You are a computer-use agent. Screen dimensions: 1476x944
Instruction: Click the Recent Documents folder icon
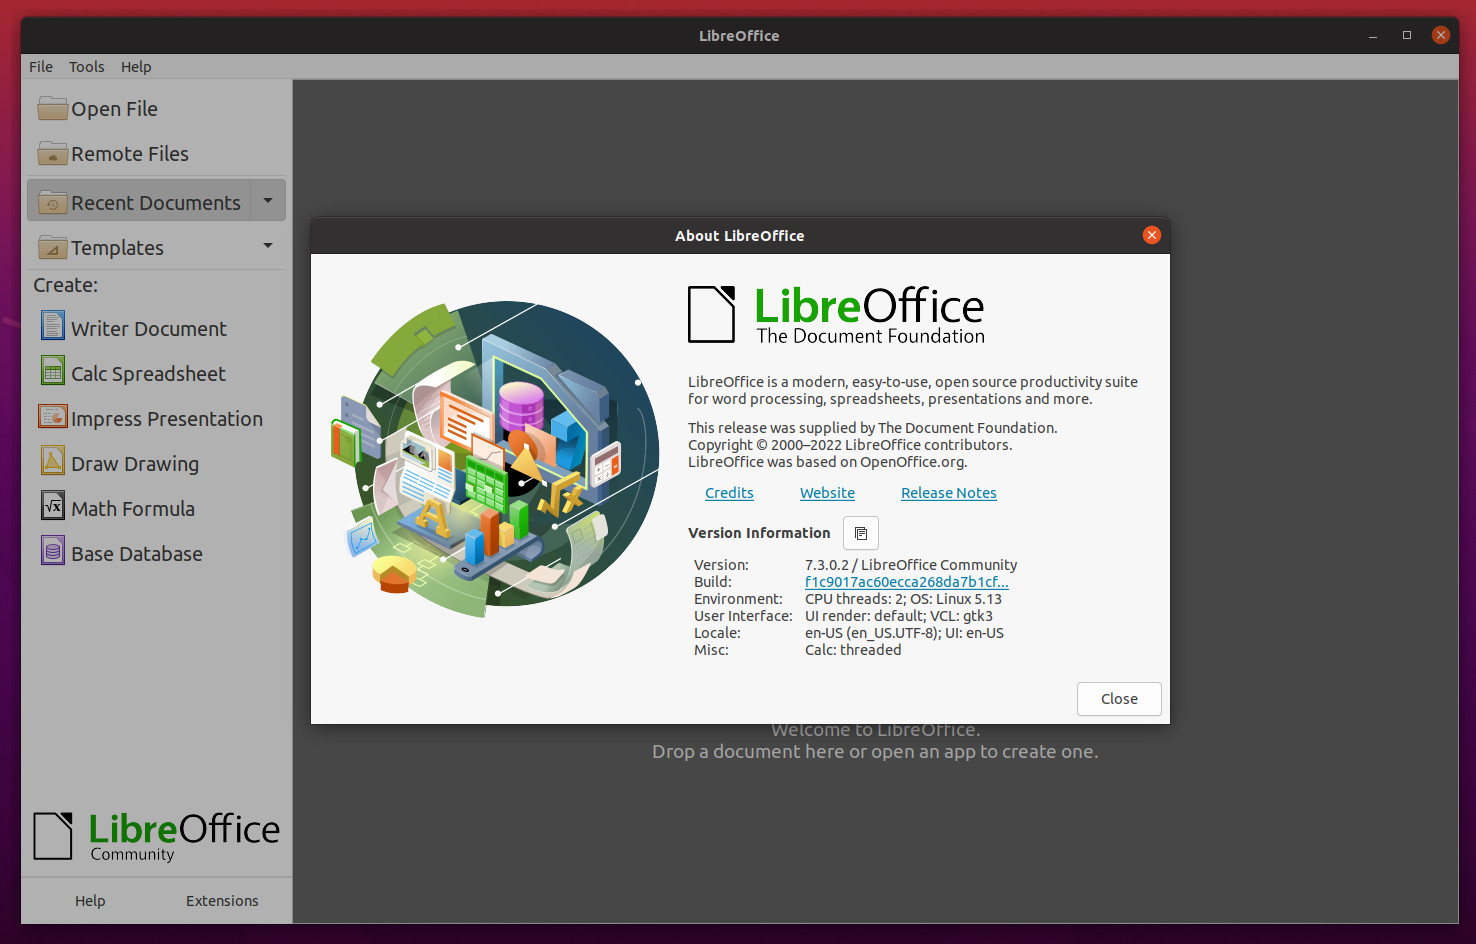click(53, 202)
